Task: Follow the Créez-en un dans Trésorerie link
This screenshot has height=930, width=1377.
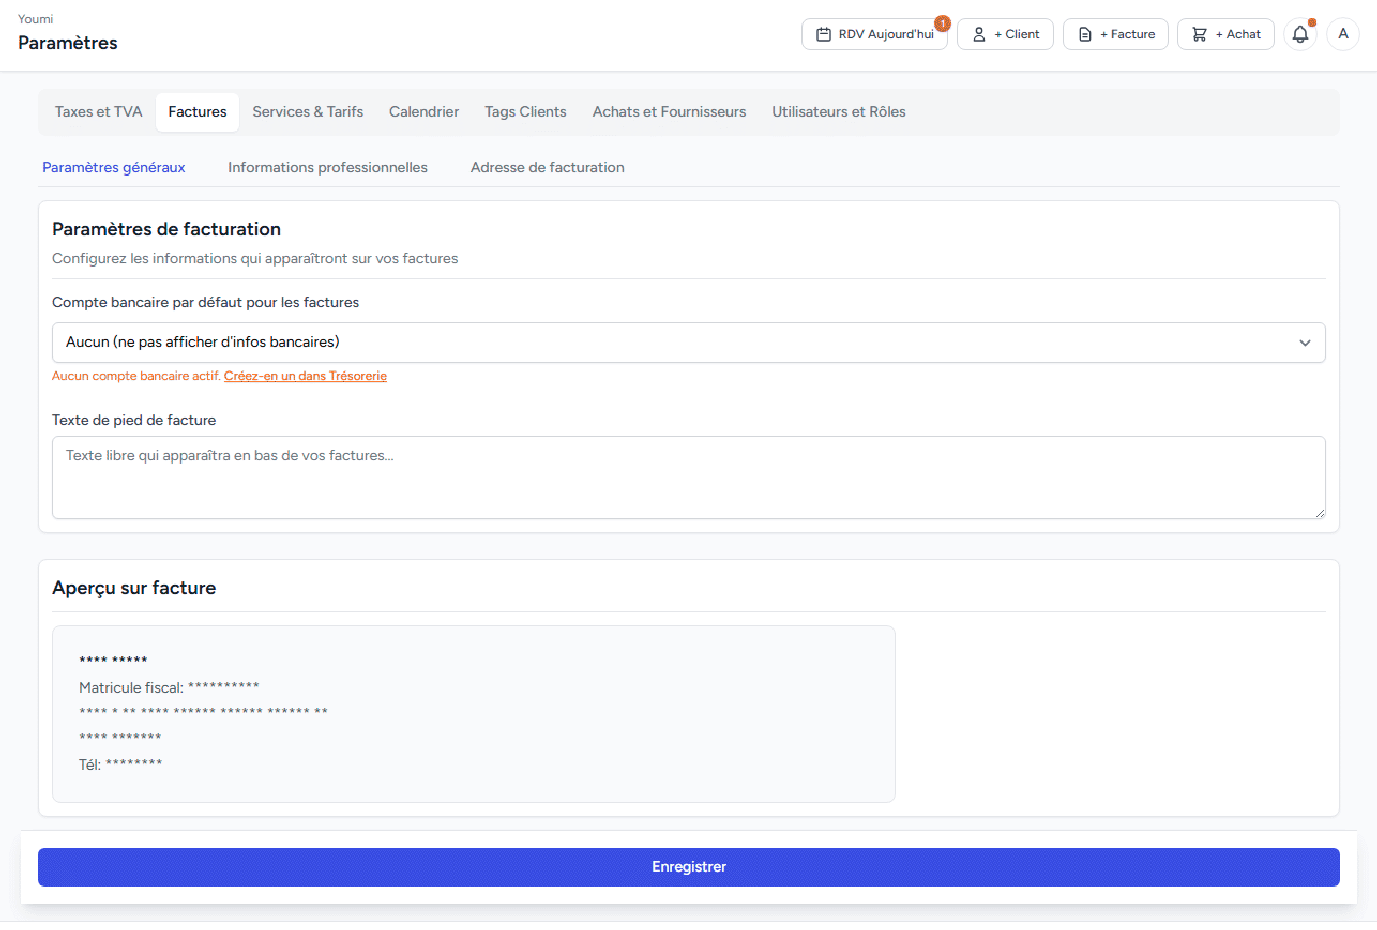Action: tap(305, 376)
